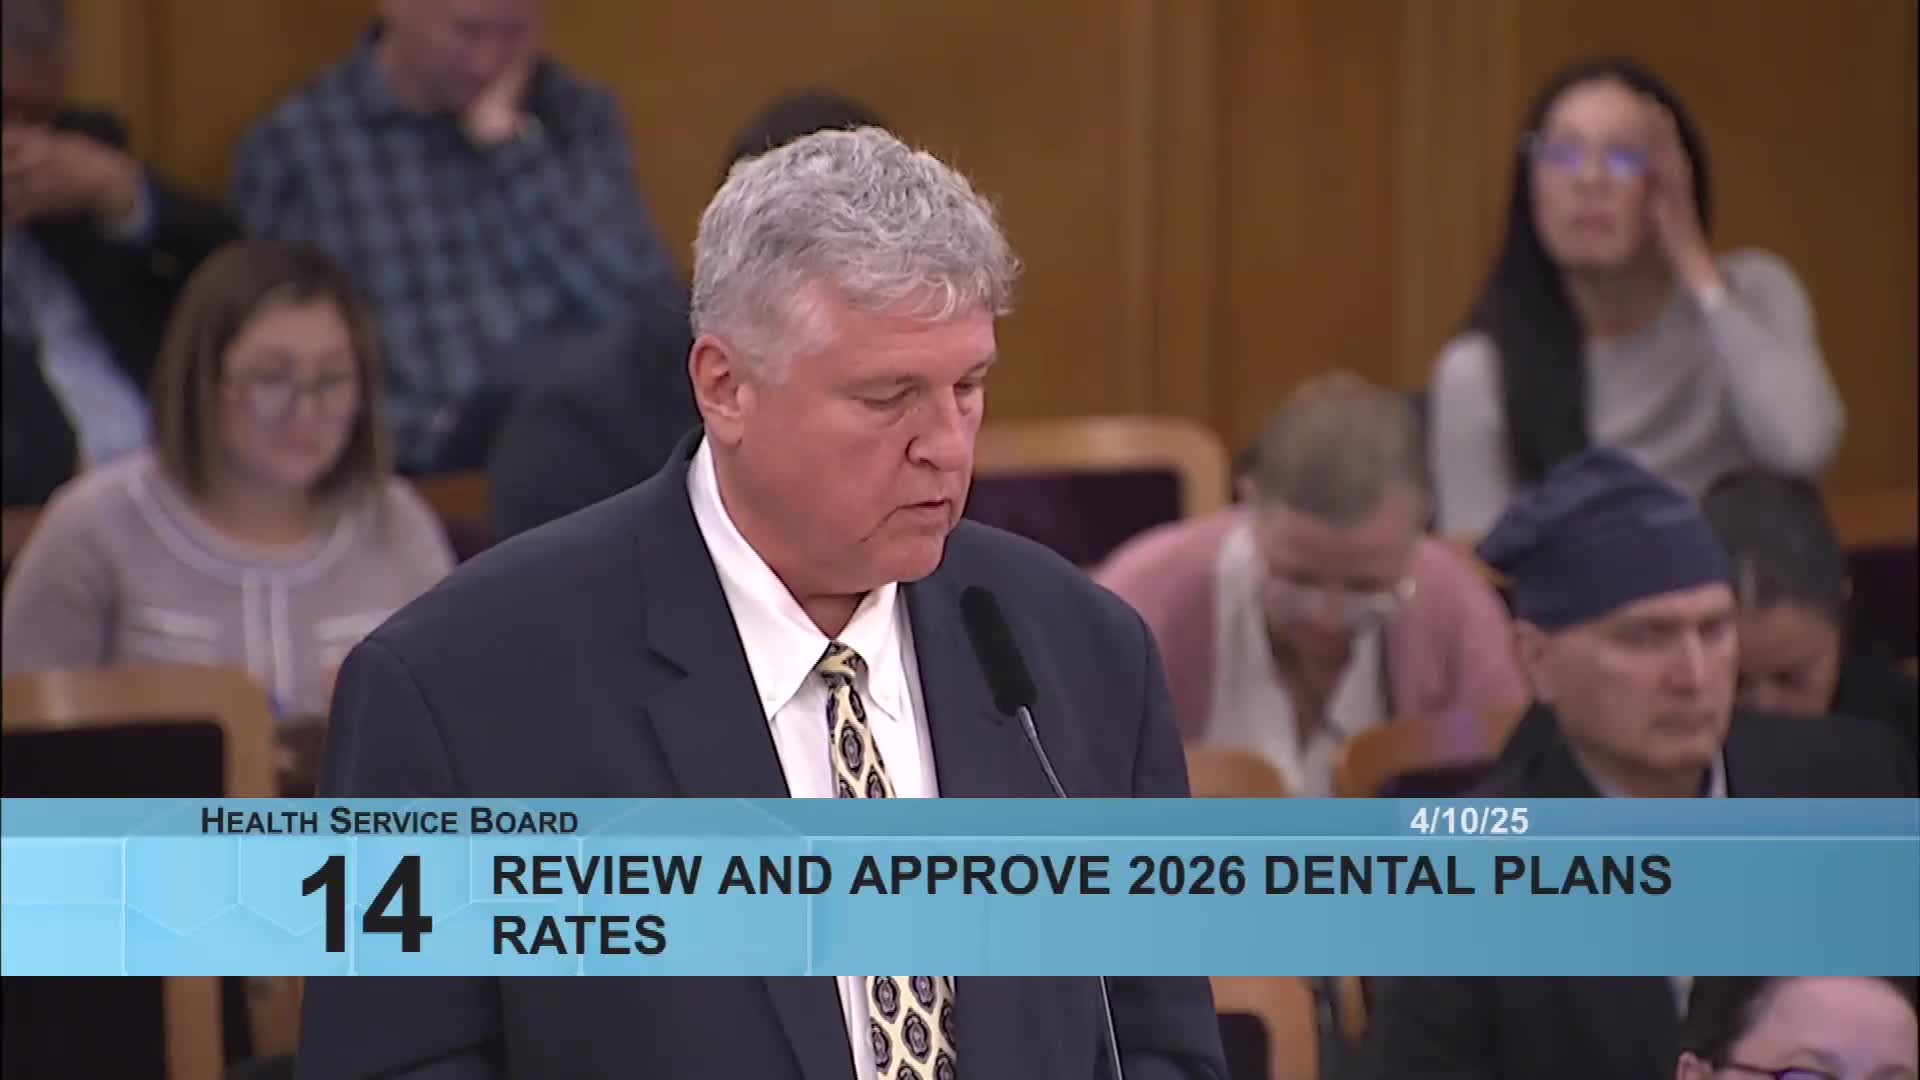Click the word RATES in banner

click(579, 936)
